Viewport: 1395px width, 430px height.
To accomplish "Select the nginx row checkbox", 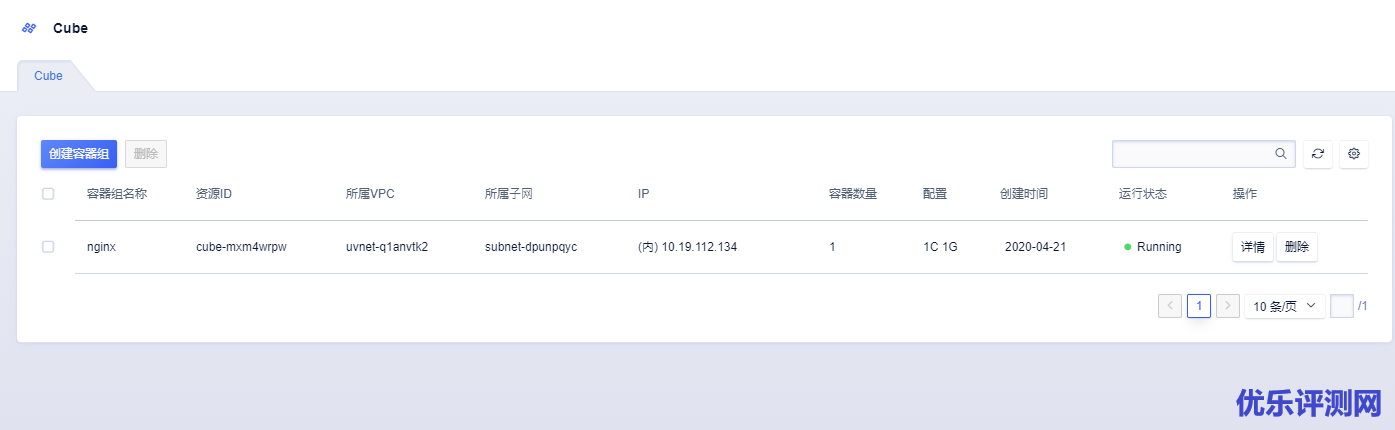I will (x=48, y=247).
